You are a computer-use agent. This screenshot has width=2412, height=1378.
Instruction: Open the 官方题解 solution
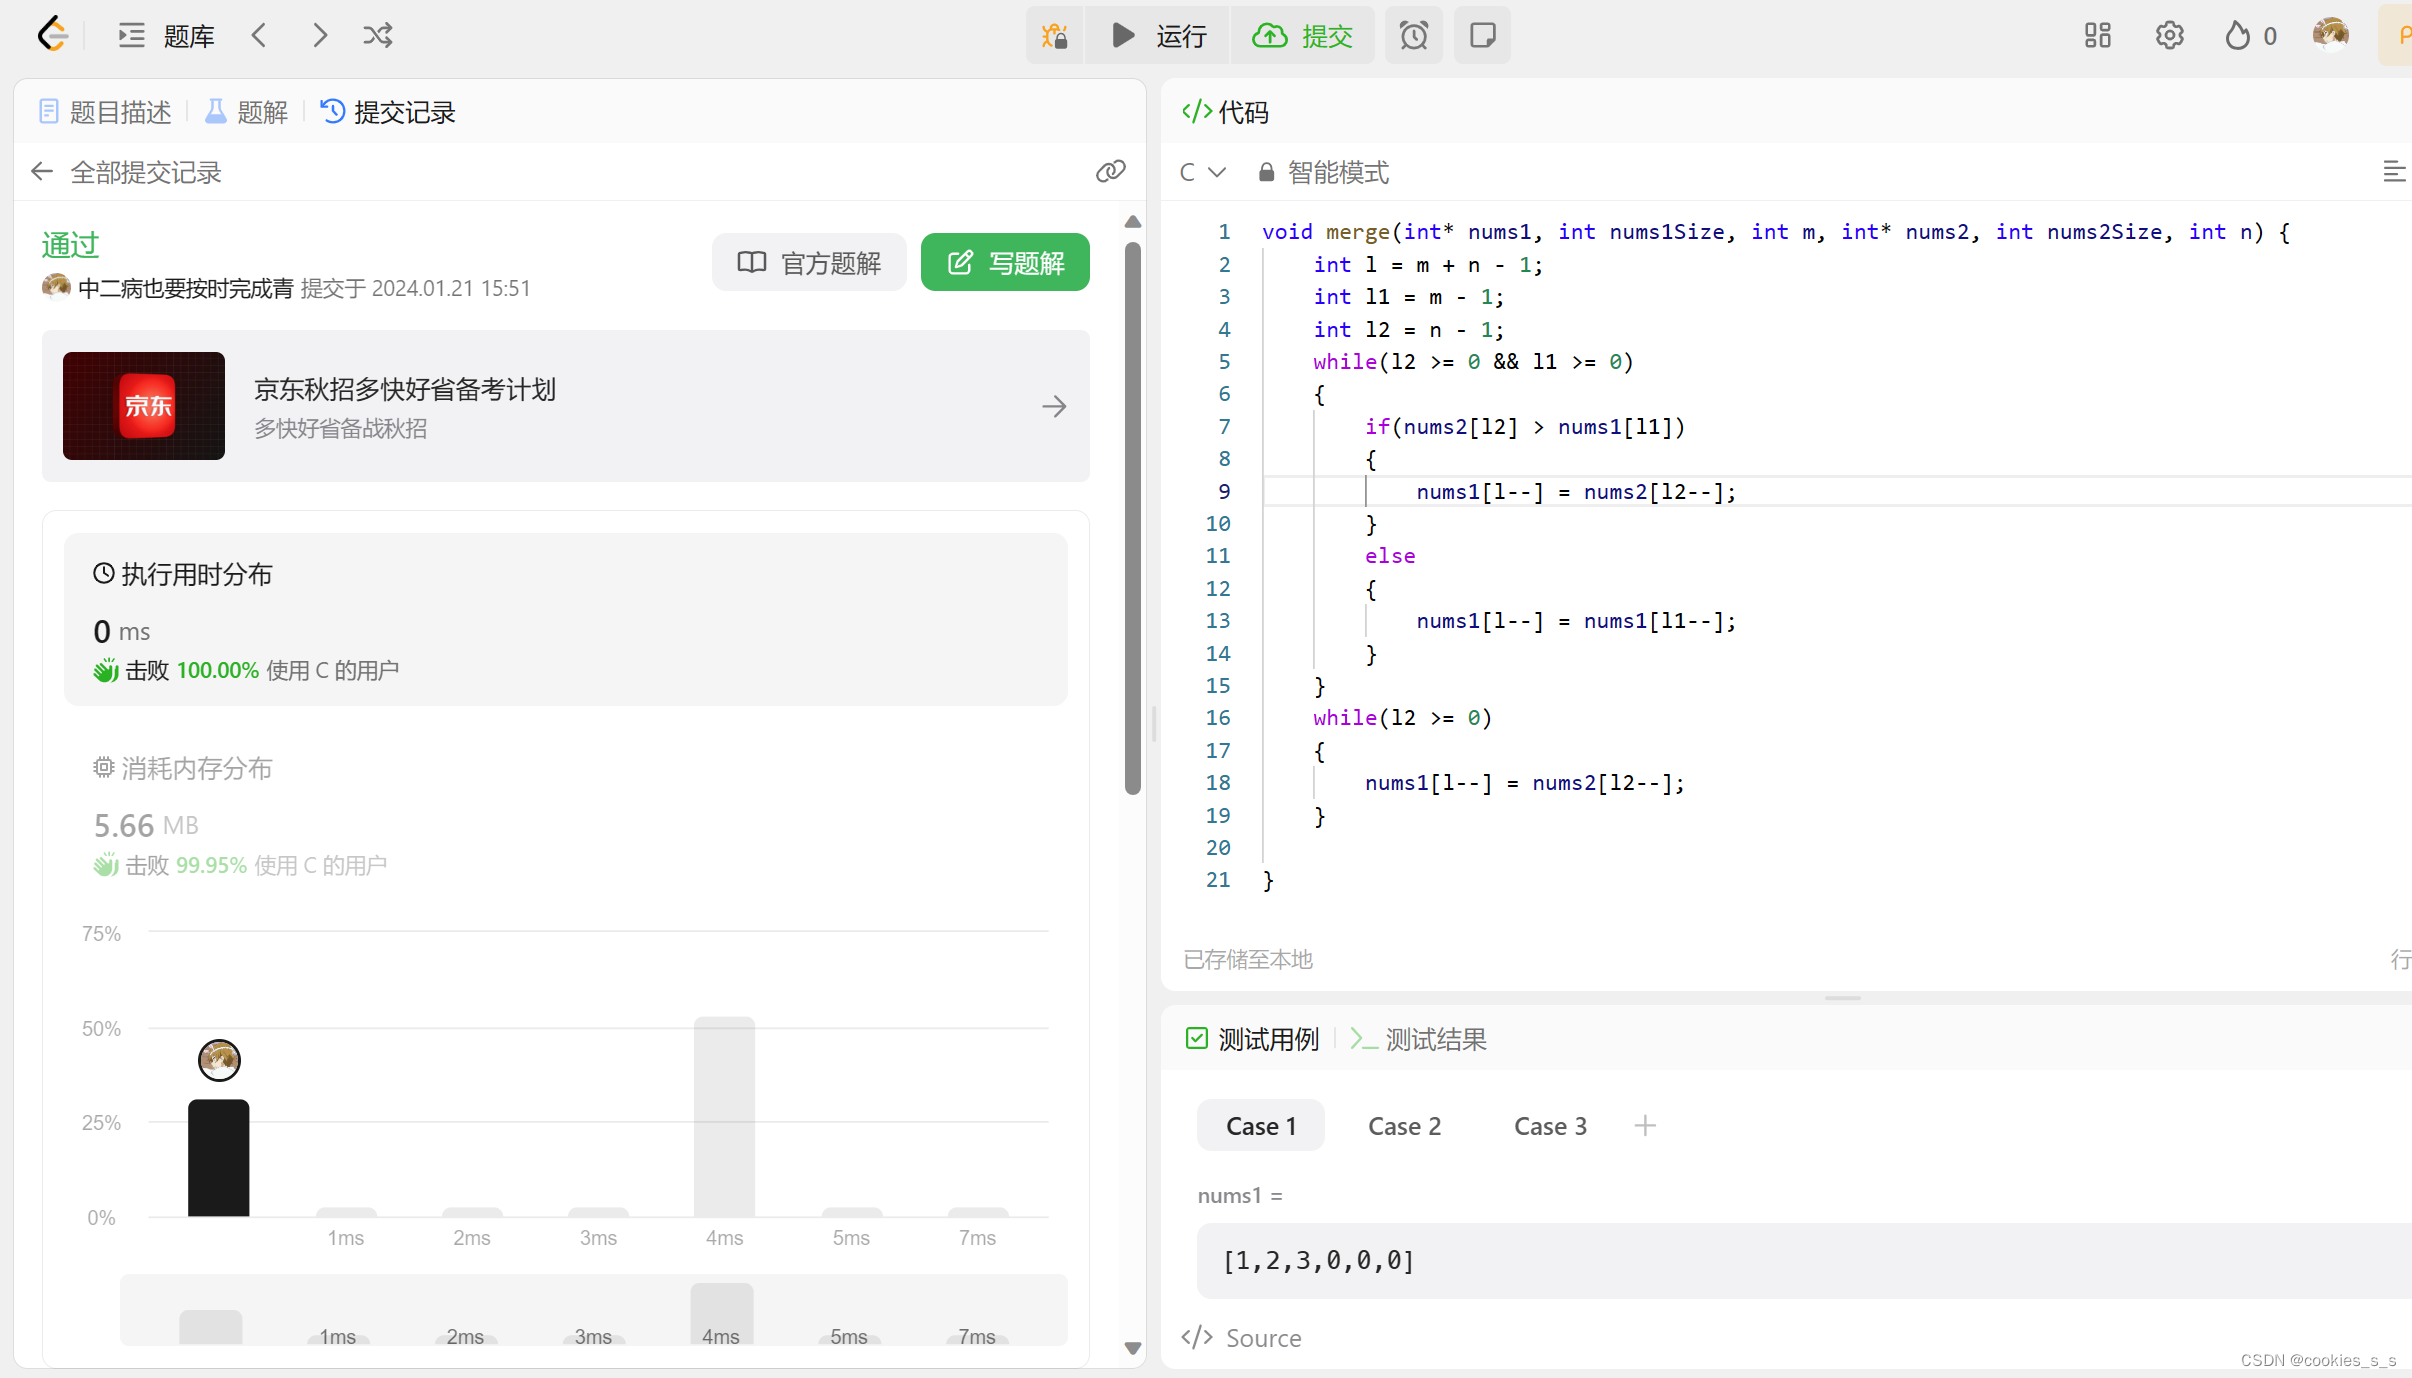[x=809, y=262]
